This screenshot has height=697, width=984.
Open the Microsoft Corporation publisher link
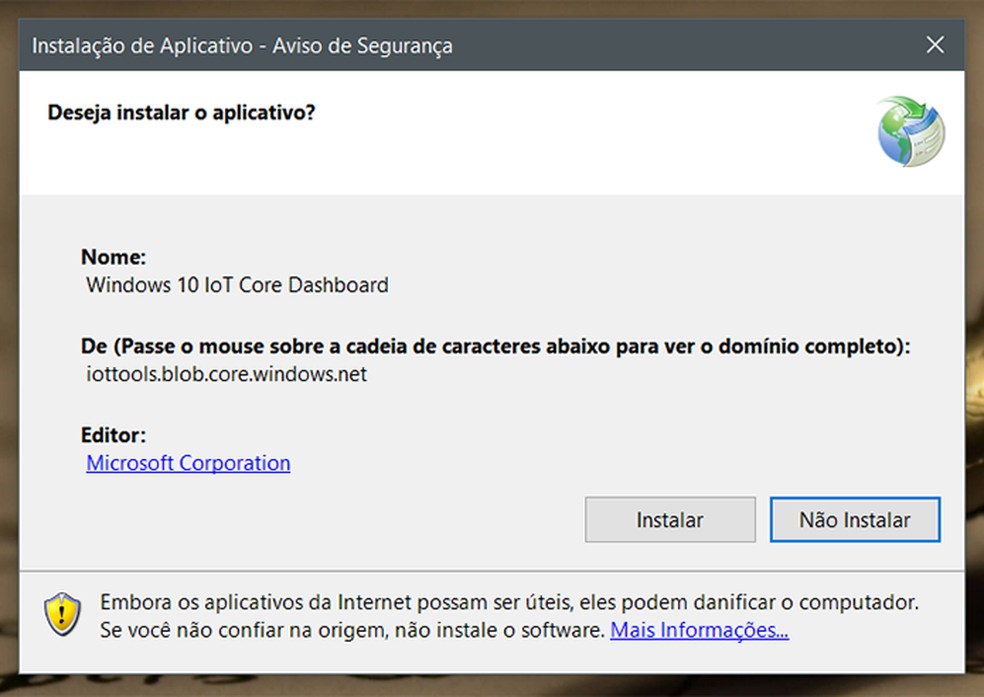tap(187, 462)
